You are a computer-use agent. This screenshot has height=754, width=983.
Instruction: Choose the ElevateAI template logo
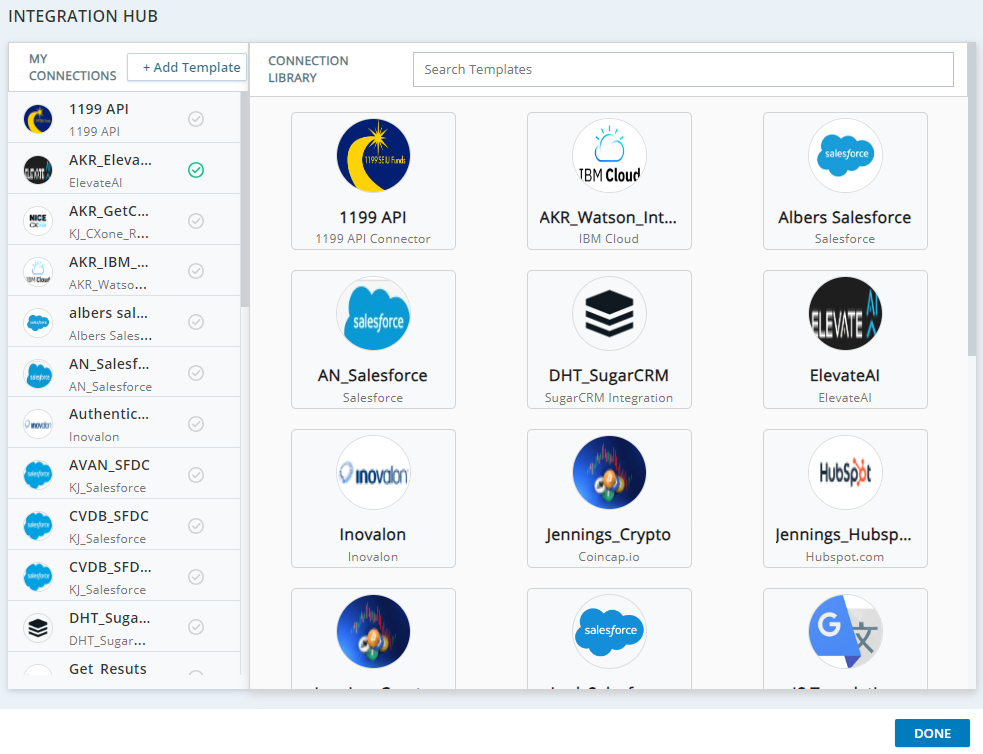click(x=845, y=314)
